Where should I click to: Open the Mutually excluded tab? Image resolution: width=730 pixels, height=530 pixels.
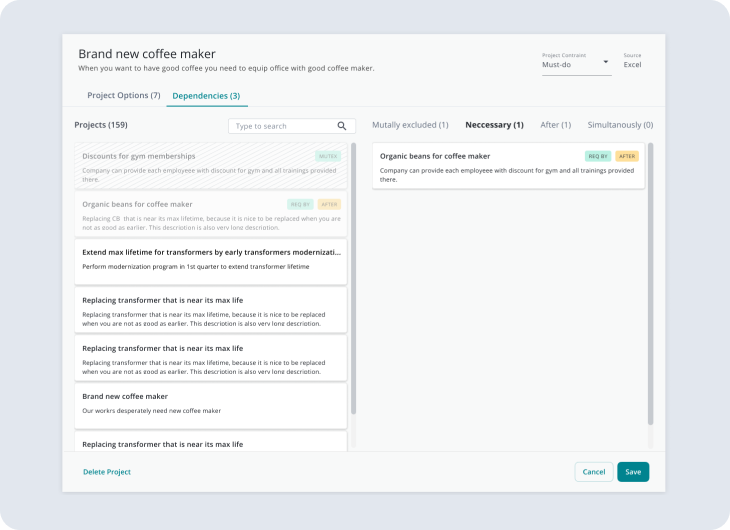[x=410, y=125]
